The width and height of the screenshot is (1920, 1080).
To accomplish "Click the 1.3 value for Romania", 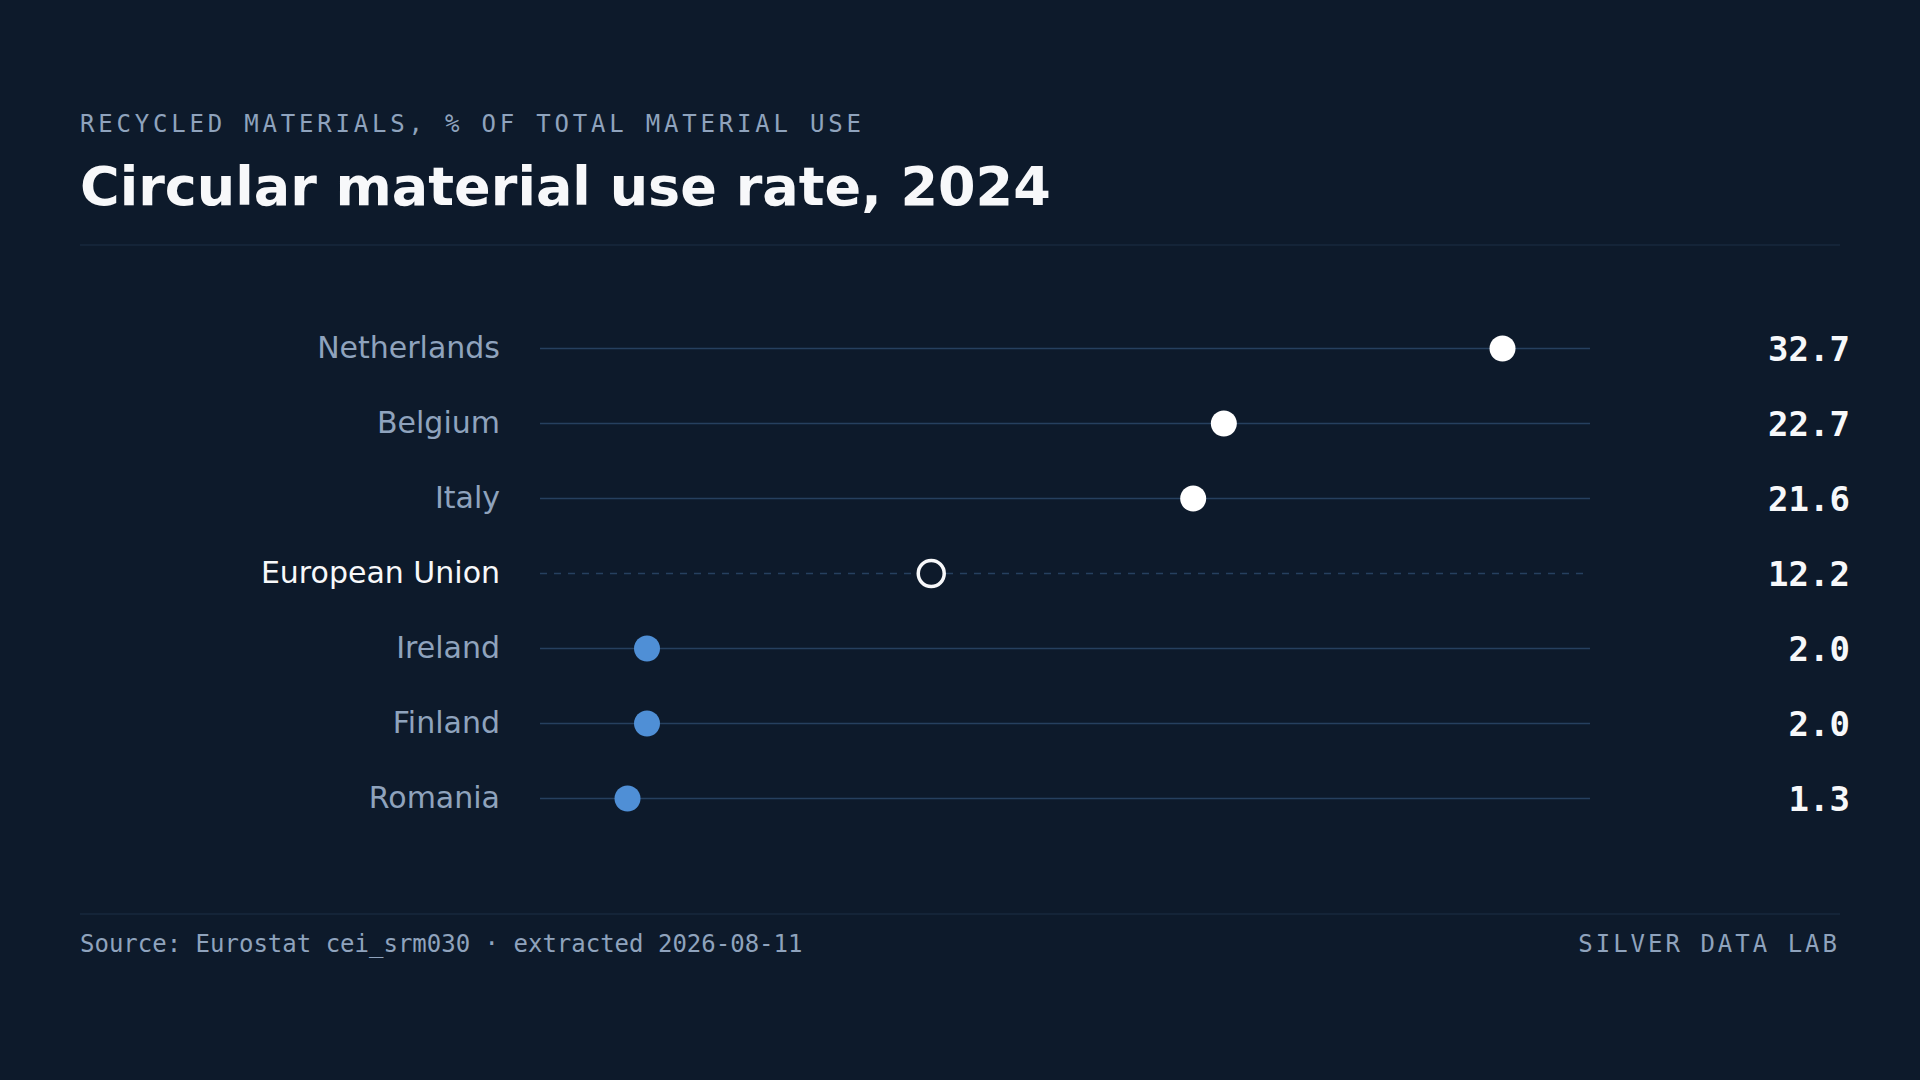I will (x=1818, y=799).
